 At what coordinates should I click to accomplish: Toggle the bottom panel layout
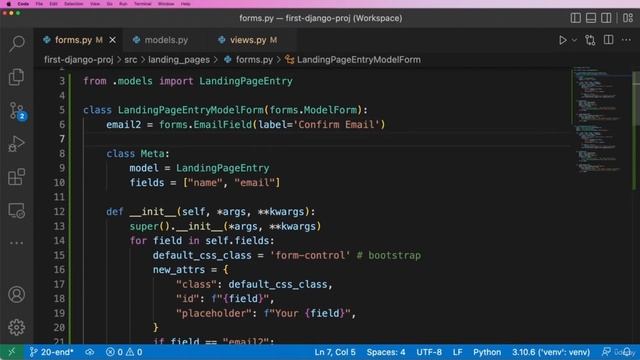[x=591, y=18]
